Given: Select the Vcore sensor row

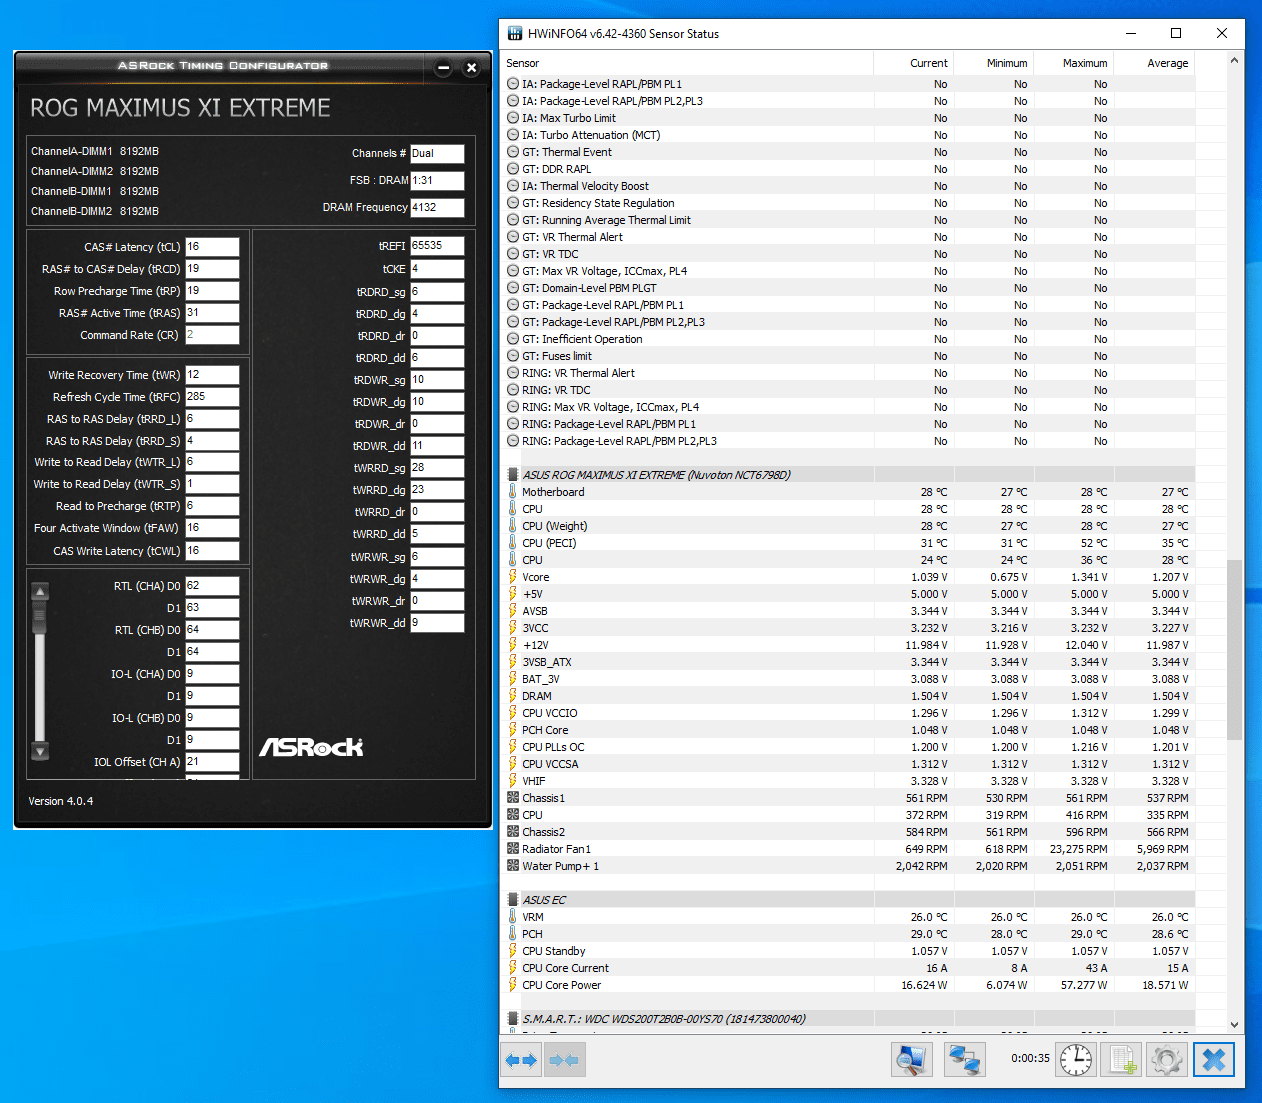Looking at the screenshot, I should tap(850, 577).
